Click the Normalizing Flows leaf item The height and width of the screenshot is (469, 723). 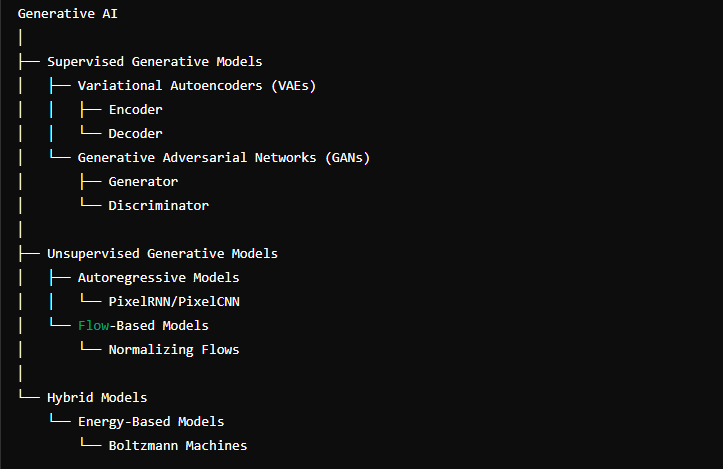[x=174, y=350]
